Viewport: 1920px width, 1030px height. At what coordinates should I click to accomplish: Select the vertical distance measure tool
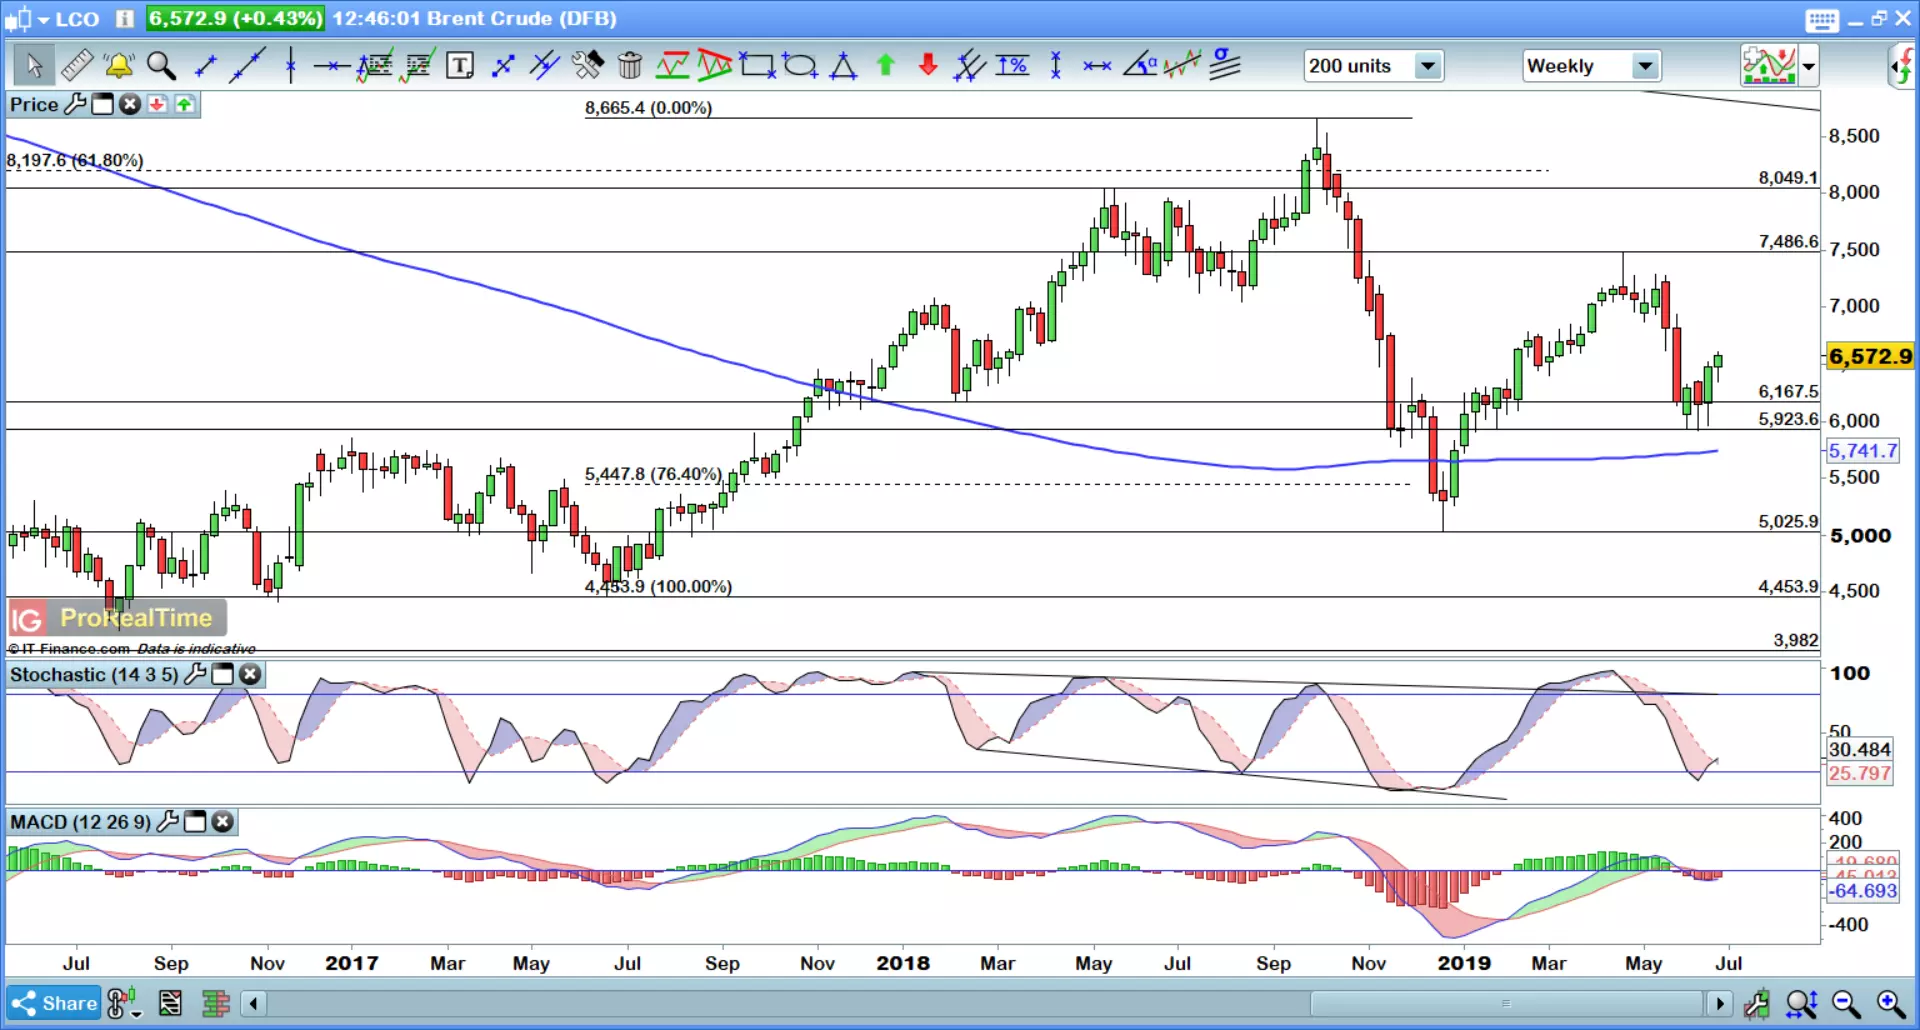coord(1055,66)
